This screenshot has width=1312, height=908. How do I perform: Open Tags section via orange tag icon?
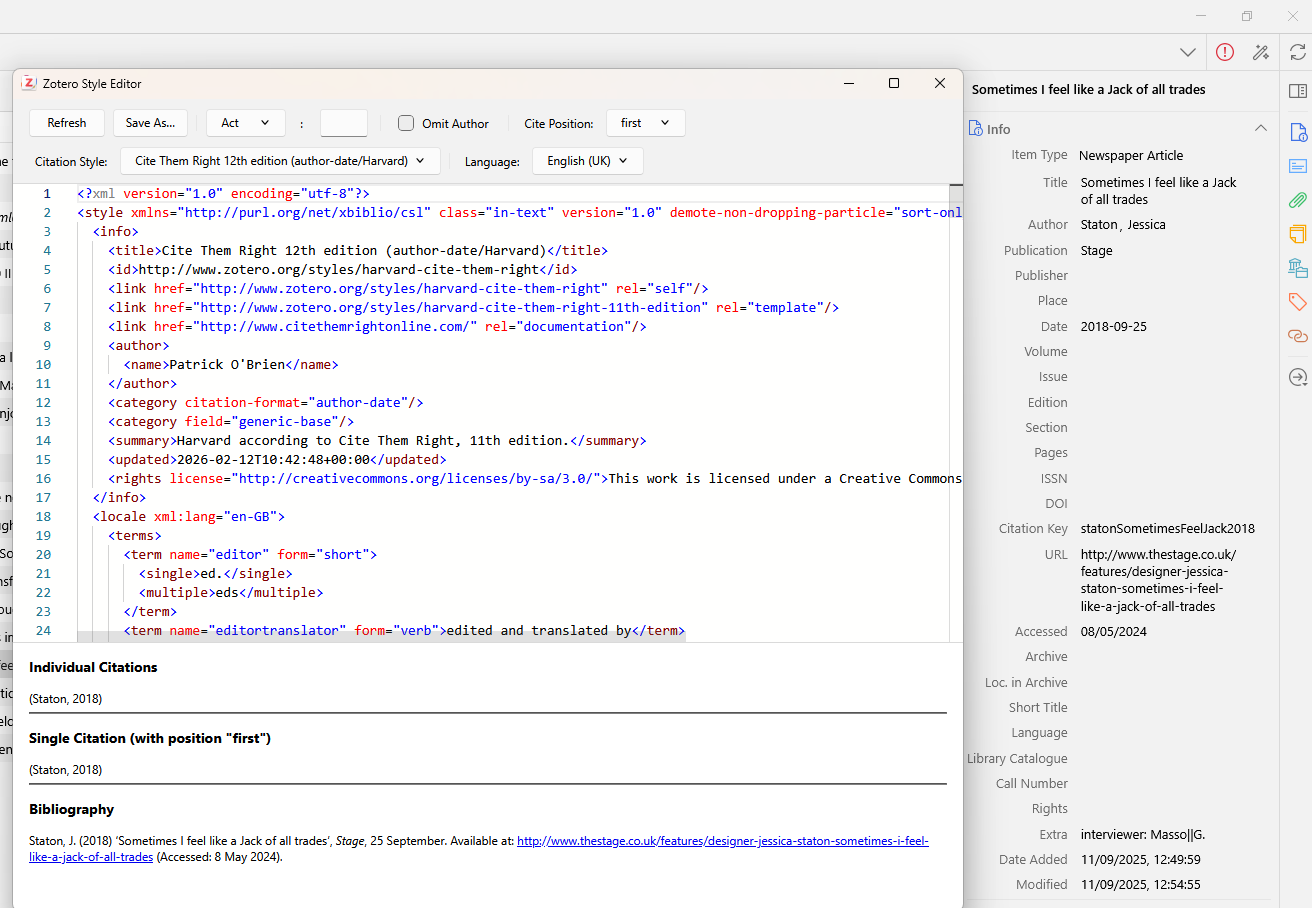point(1297,302)
